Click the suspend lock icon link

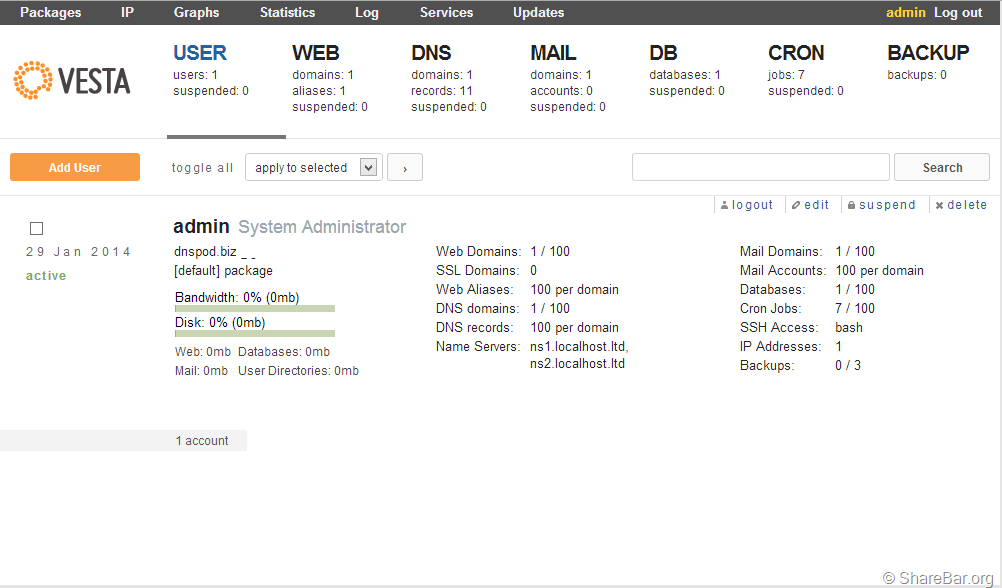click(881, 205)
